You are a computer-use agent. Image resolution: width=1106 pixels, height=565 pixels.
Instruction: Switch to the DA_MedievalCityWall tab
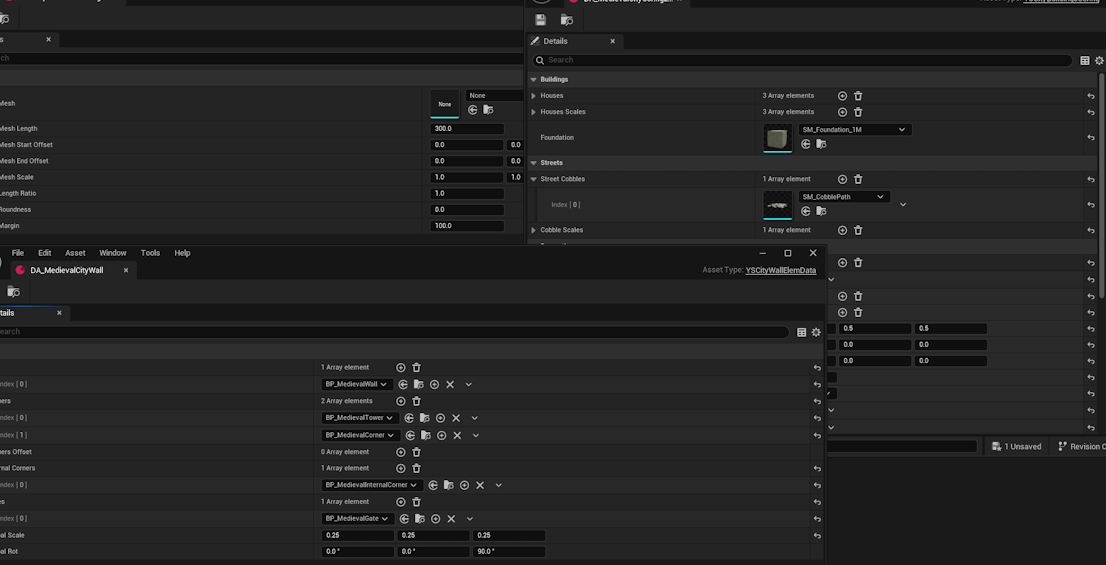(x=66, y=270)
